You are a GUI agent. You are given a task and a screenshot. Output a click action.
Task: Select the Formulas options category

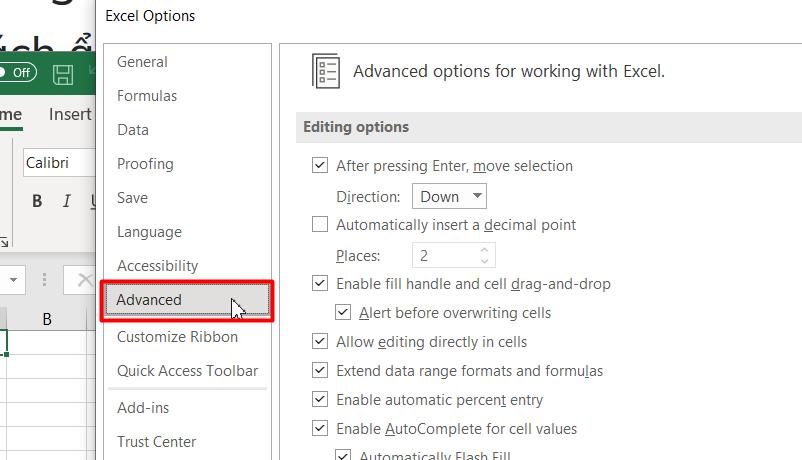point(147,96)
